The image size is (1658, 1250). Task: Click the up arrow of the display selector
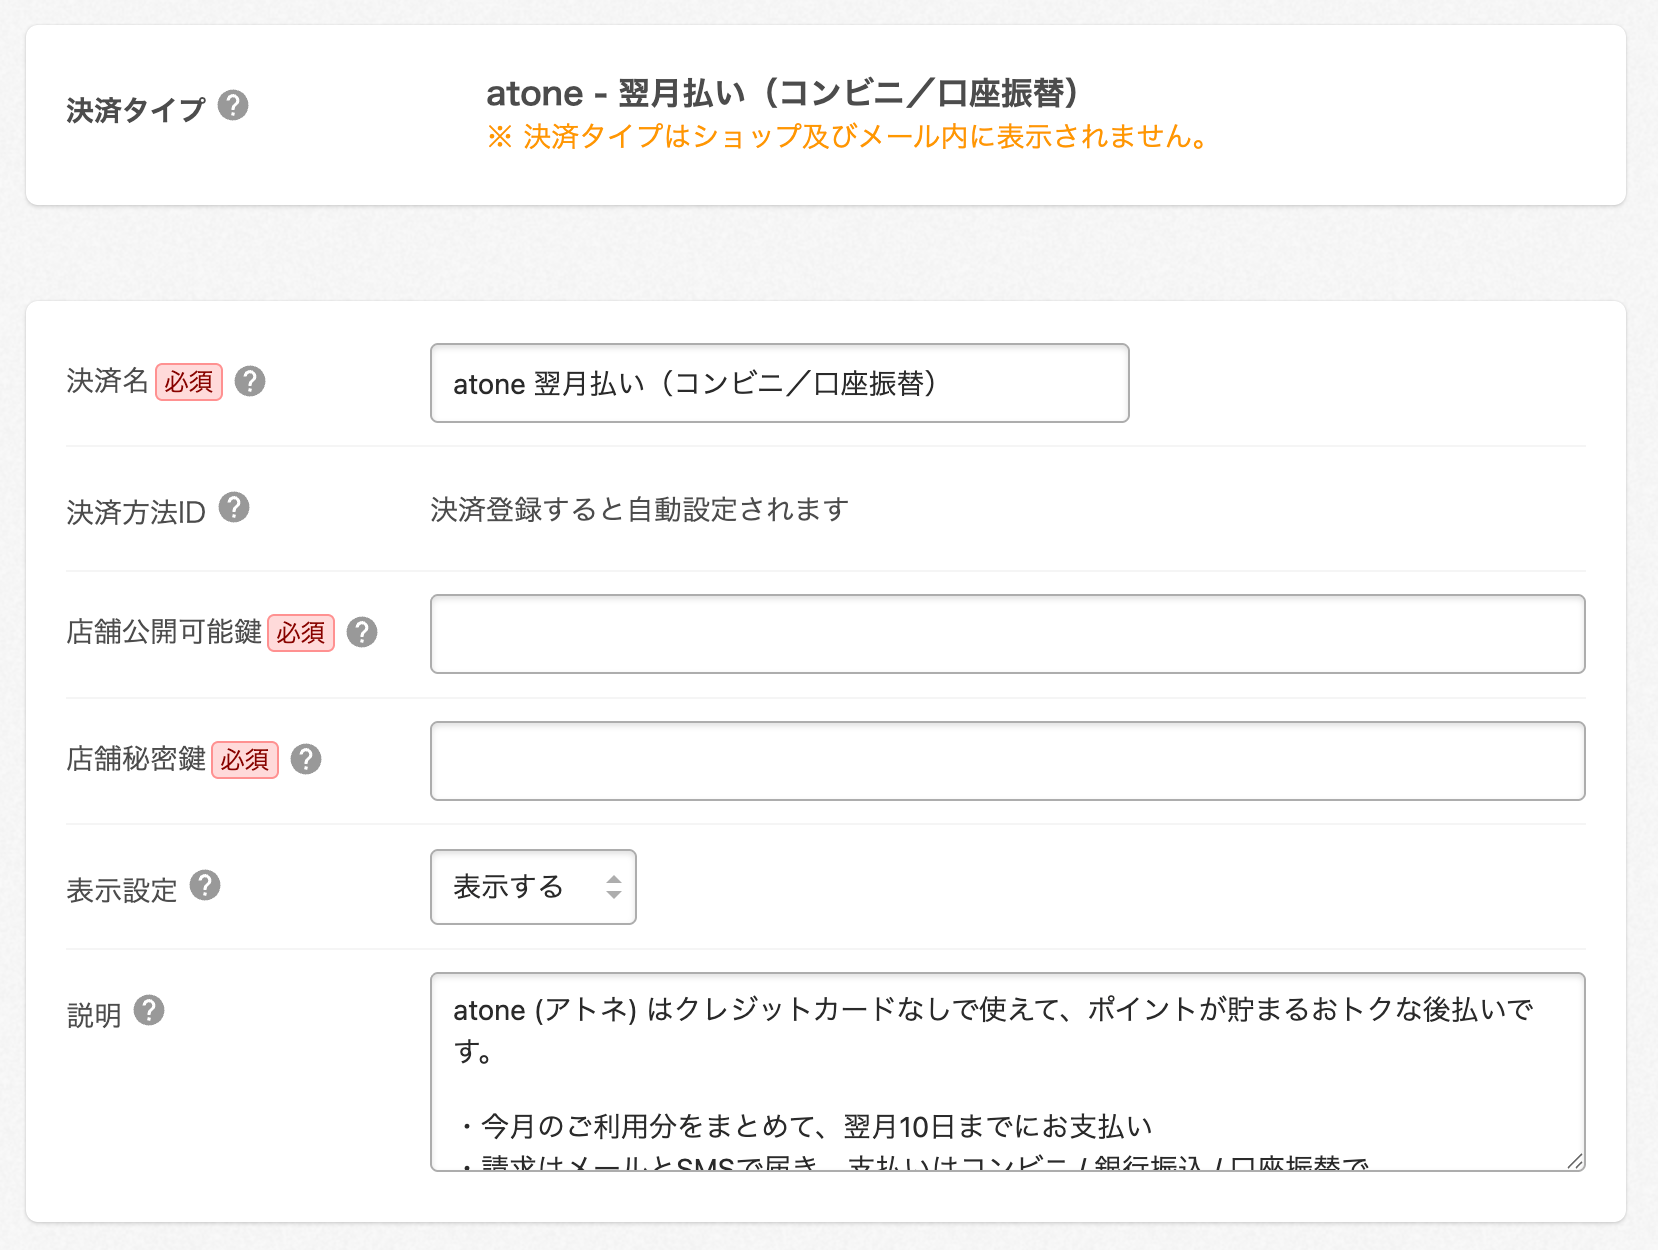[614, 878]
